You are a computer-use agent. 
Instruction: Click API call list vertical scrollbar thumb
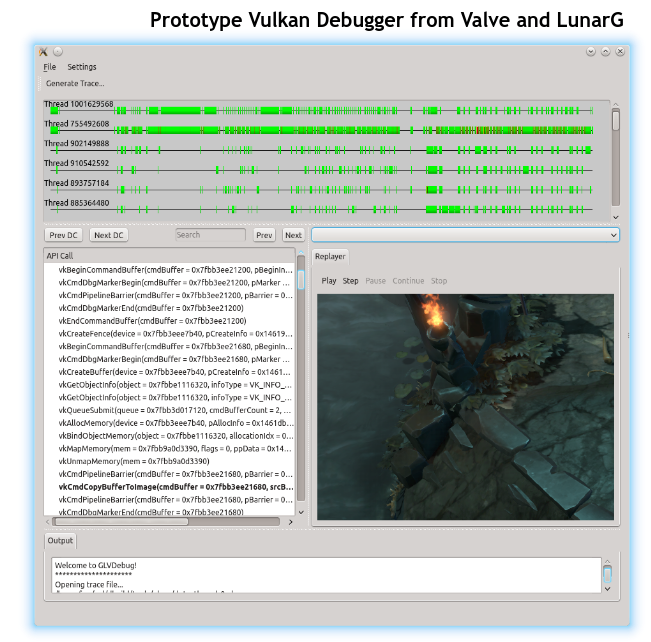click(301, 279)
